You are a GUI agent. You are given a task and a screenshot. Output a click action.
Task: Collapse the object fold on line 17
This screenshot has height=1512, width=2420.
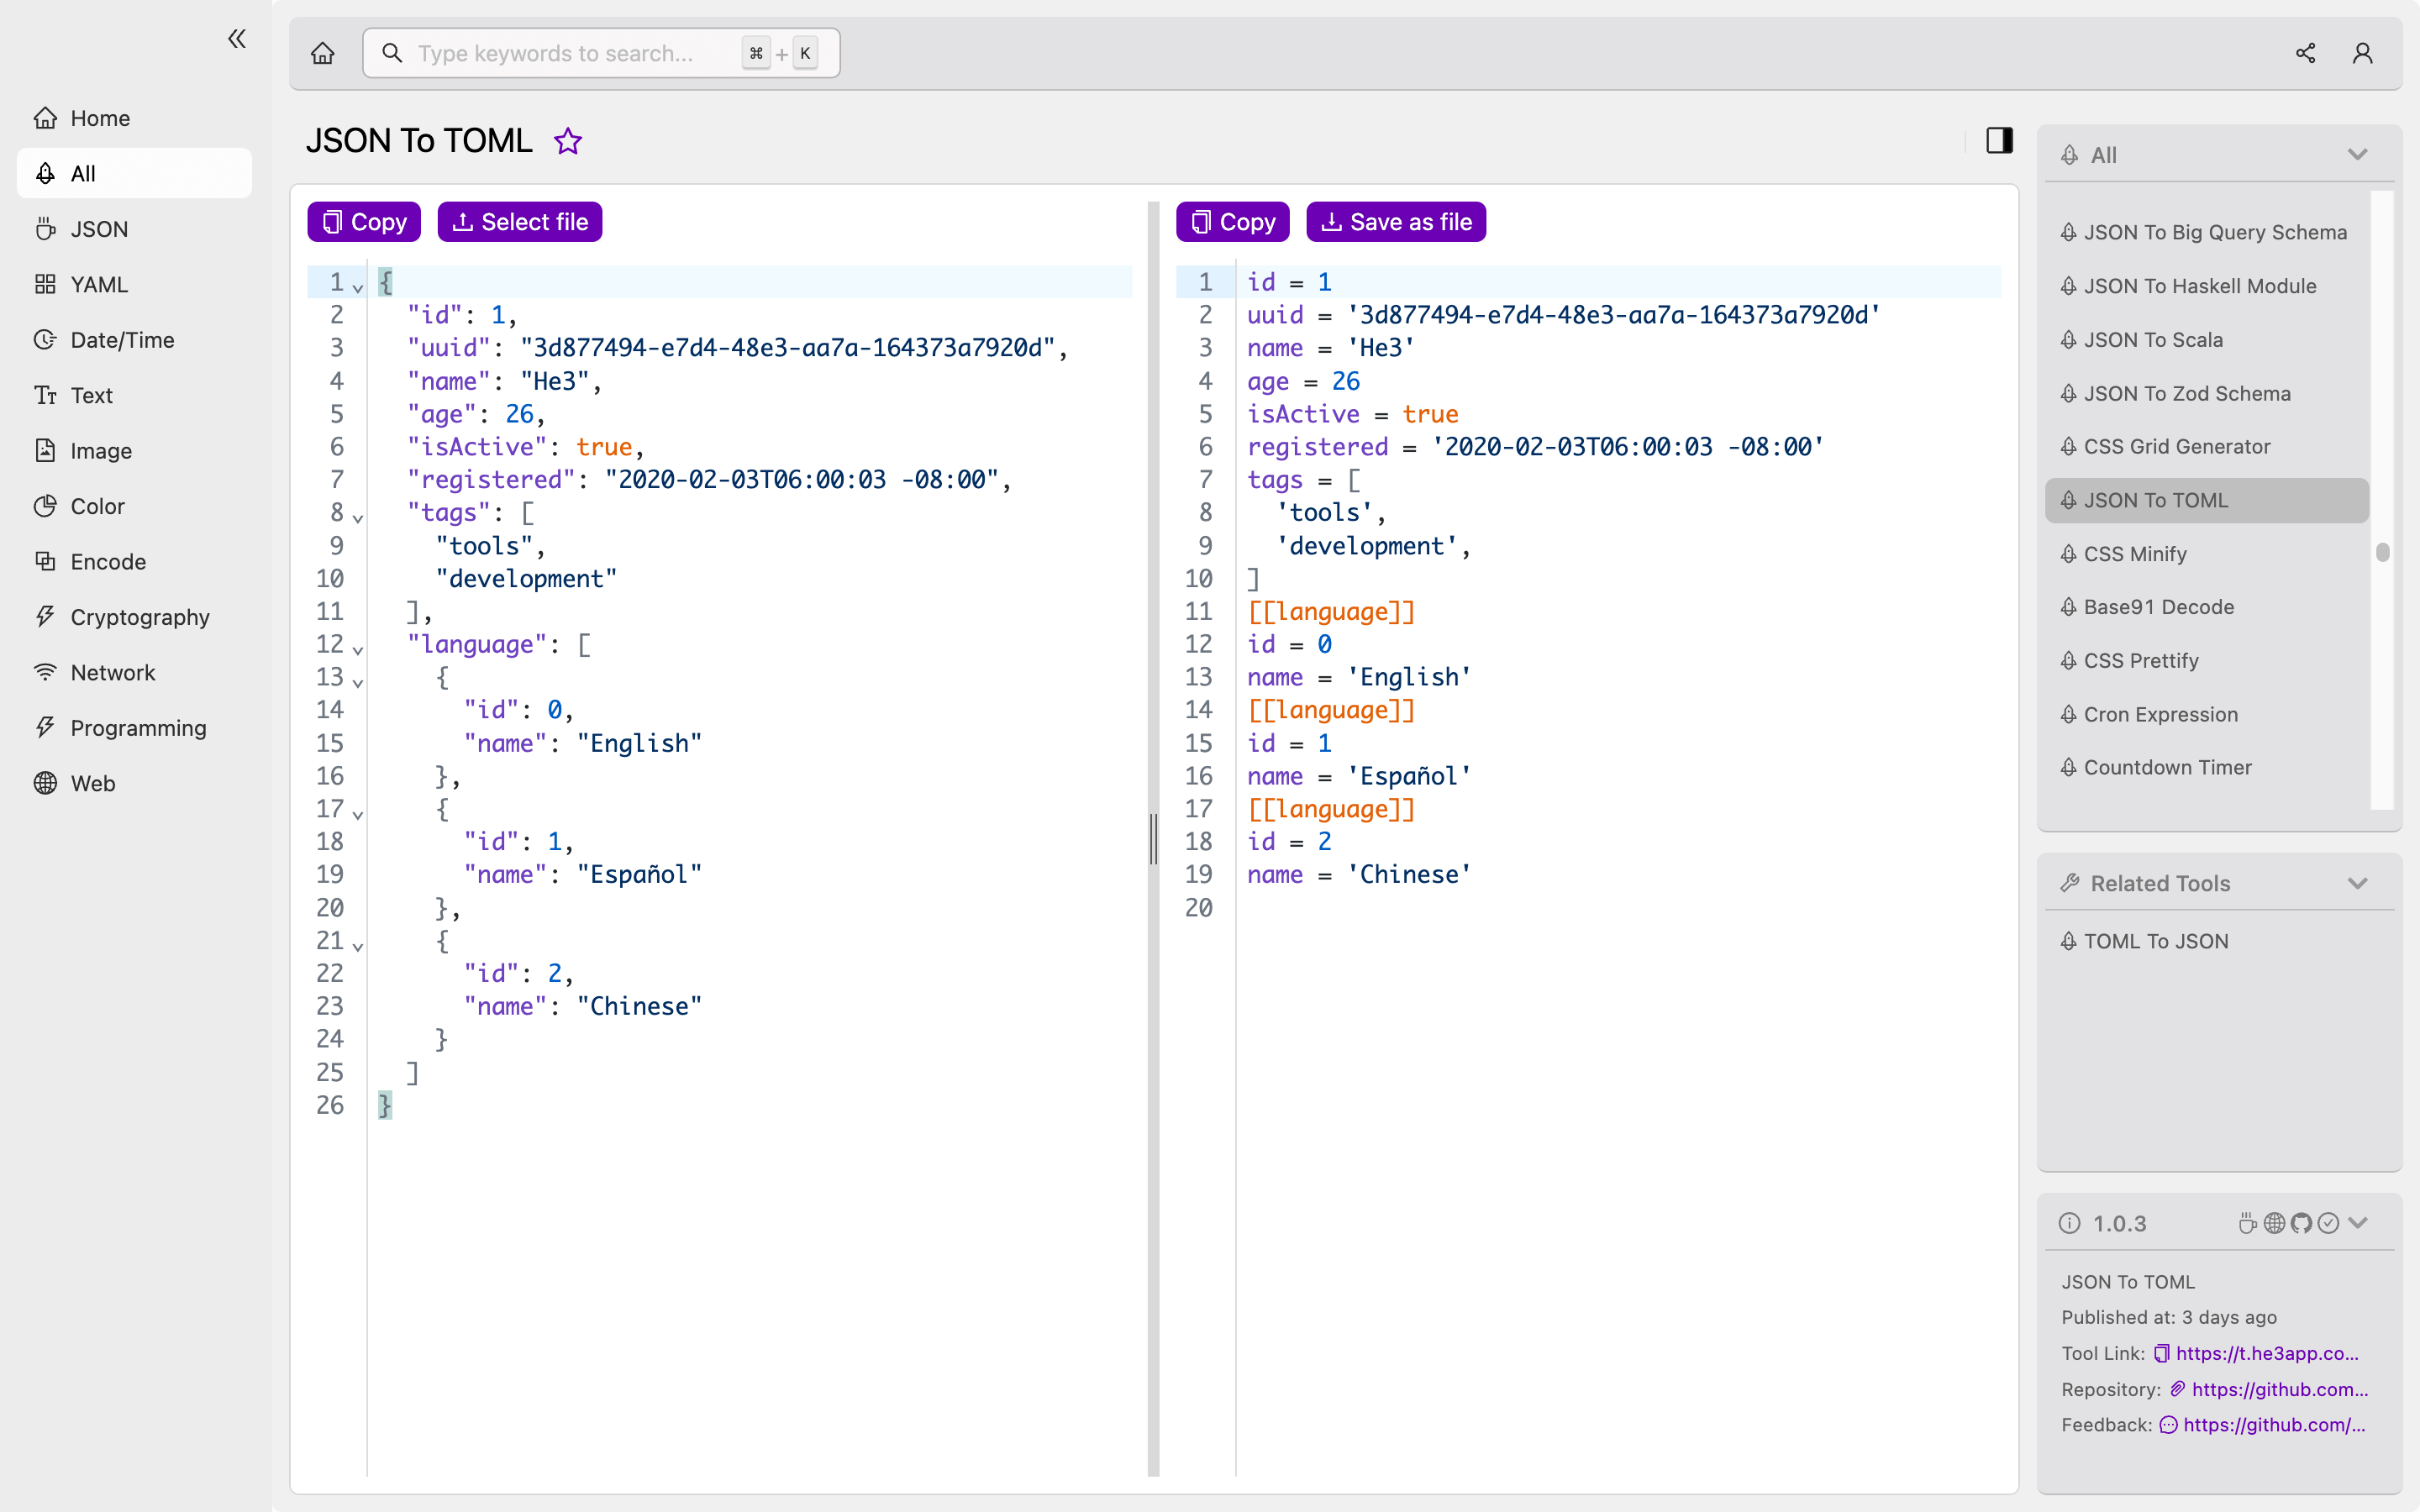point(358,814)
